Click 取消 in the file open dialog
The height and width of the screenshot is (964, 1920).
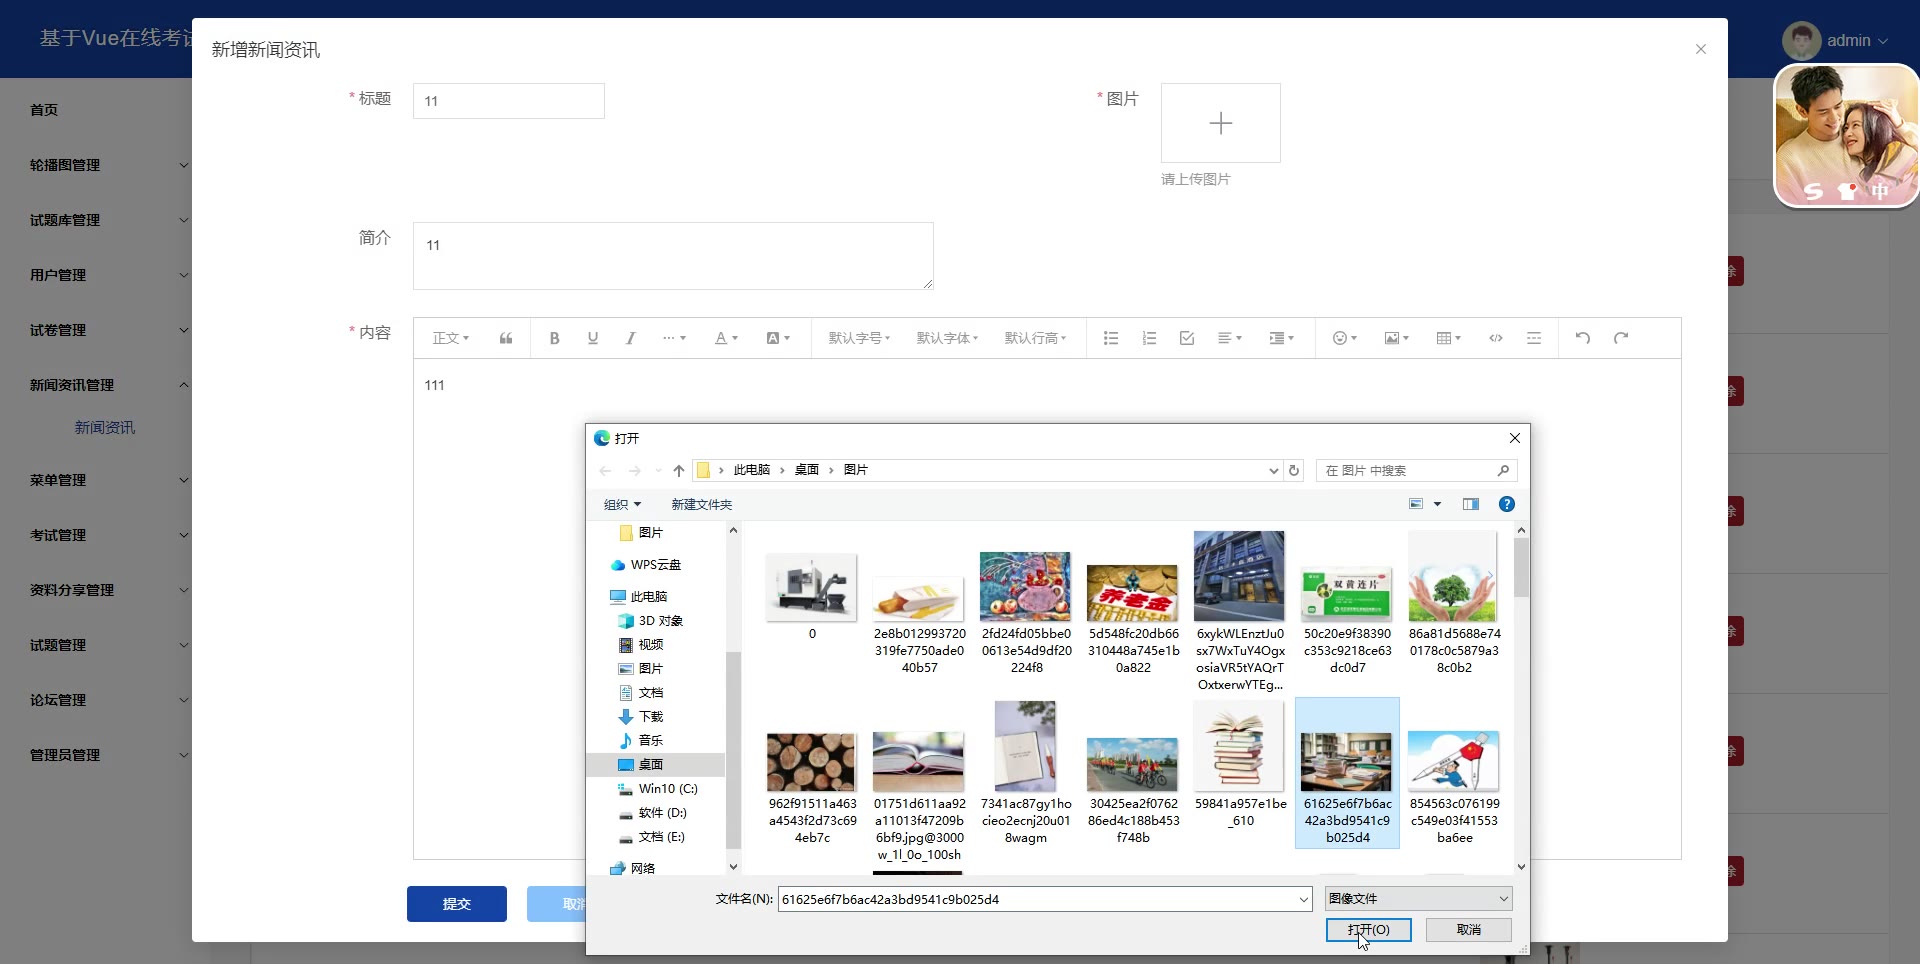click(x=1469, y=930)
